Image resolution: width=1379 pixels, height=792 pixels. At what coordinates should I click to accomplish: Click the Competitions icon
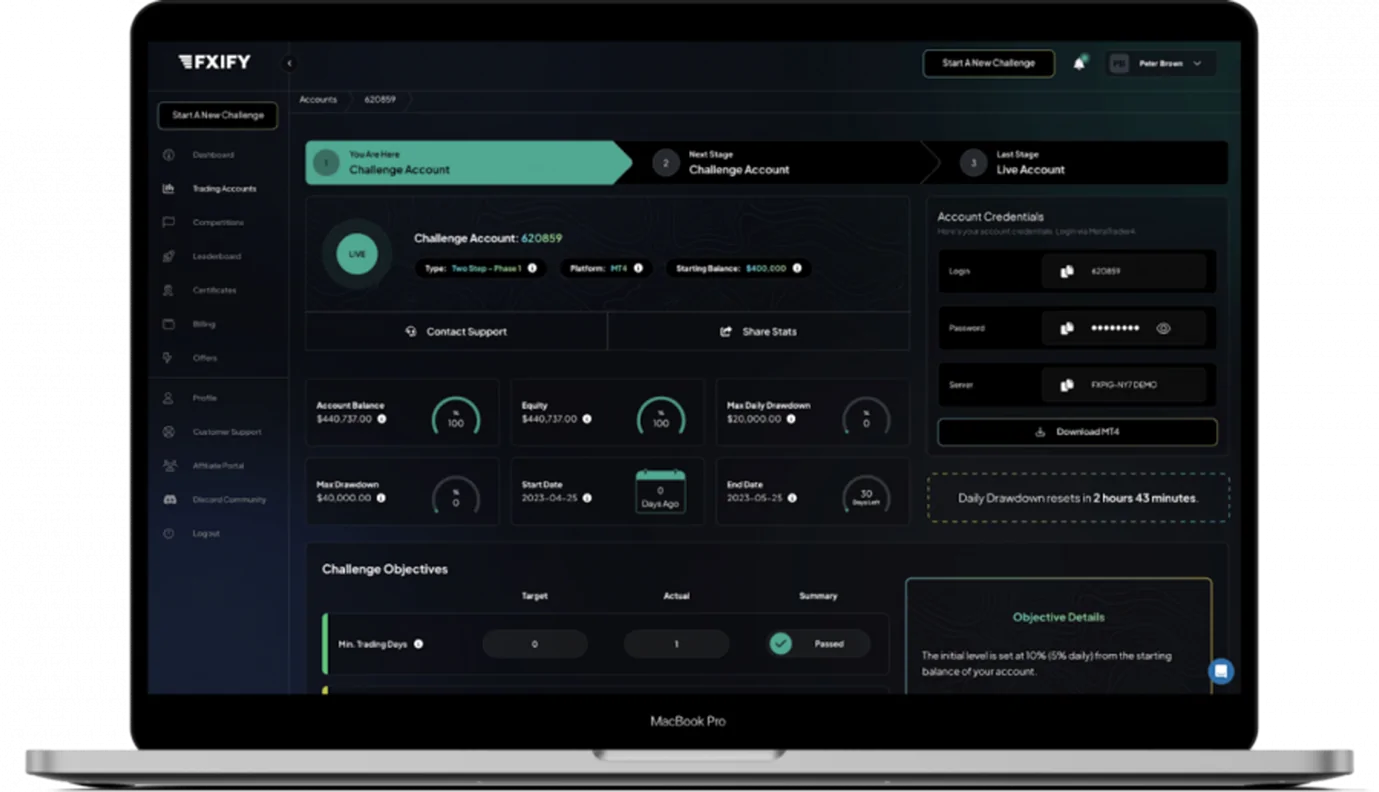168,222
